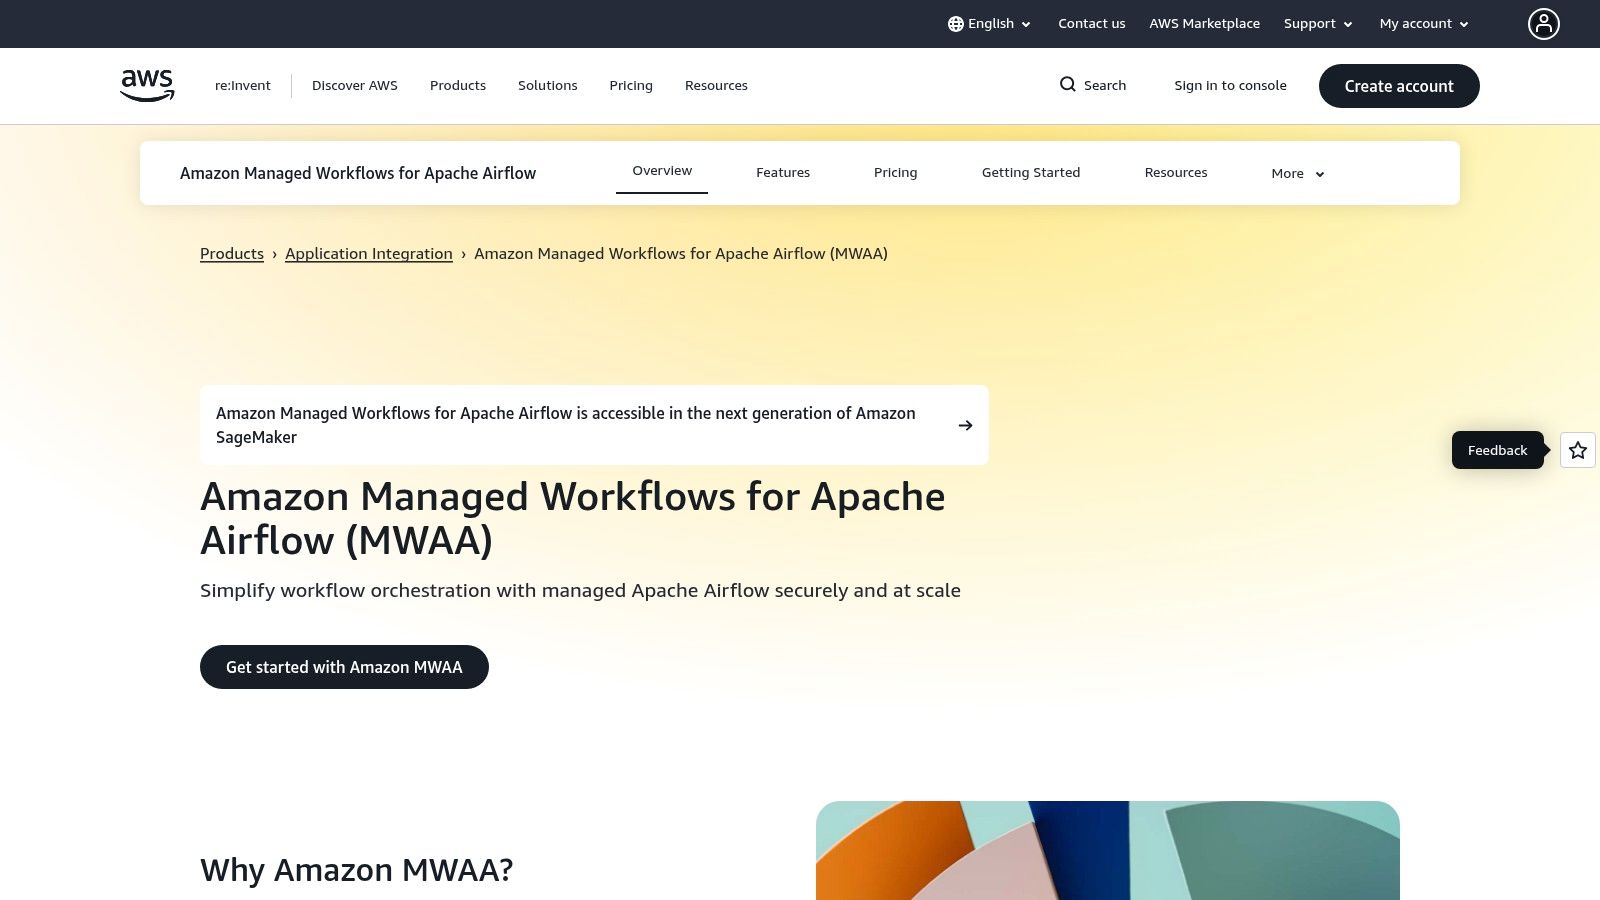Screen dimensions: 1600x900
Task: Open the Getting Started tab
Action: coord(1031,172)
